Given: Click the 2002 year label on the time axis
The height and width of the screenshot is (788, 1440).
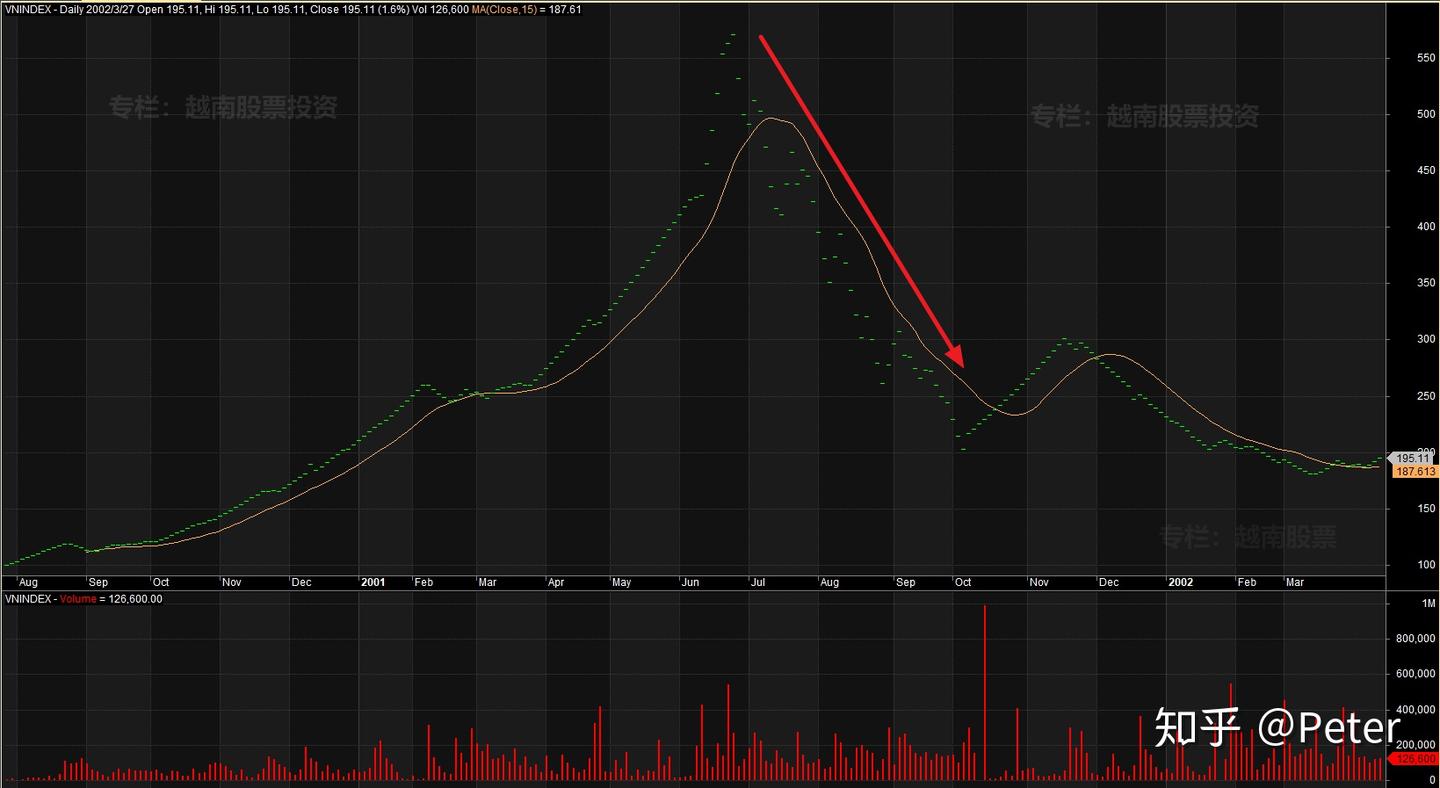Looking at the screenshot, I should click(1180, 581).
